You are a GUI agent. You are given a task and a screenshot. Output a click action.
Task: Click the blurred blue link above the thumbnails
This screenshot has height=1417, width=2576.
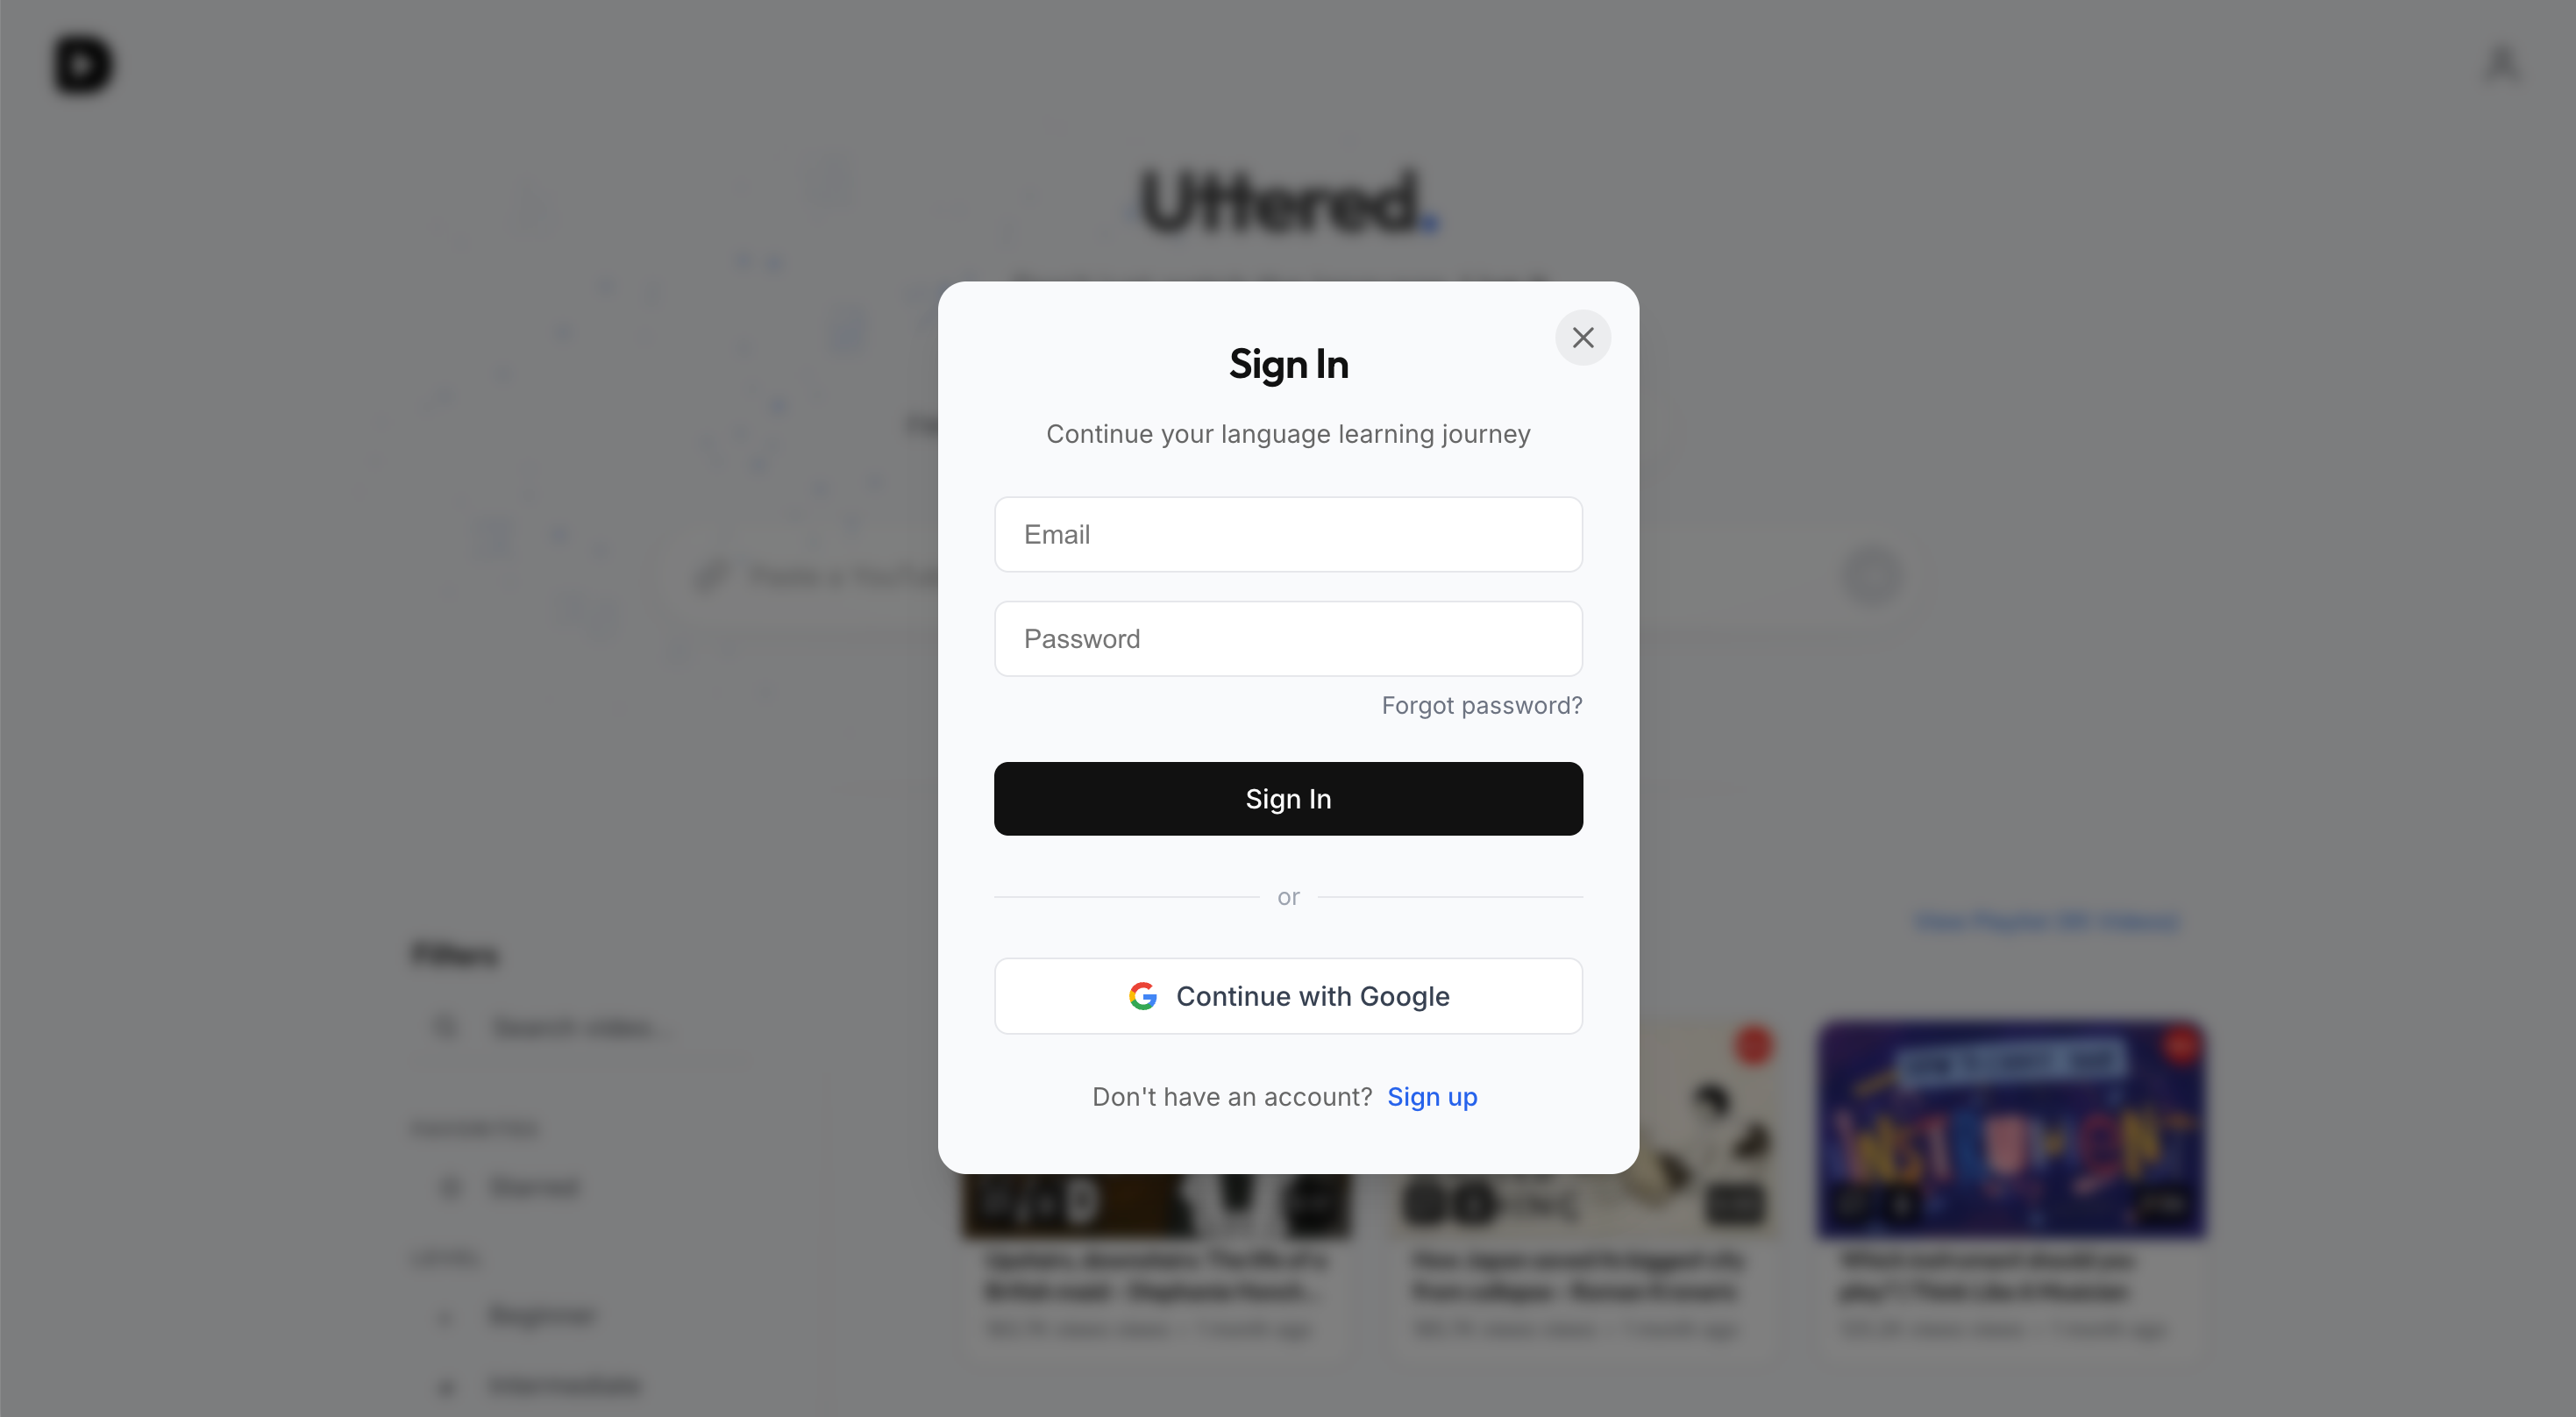(x=2047, y=921)
